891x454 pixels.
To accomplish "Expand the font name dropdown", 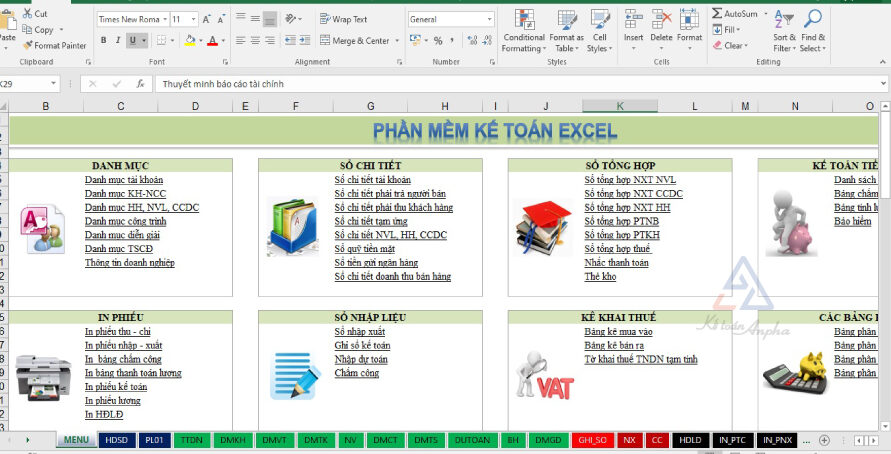I will (161, 19).
